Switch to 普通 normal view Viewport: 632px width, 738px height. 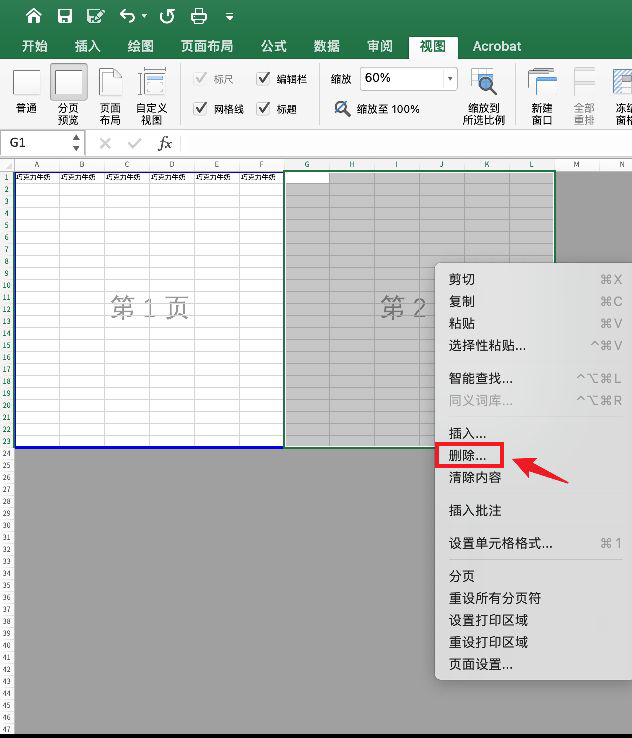pyautogui.click(x=26, y=92)
